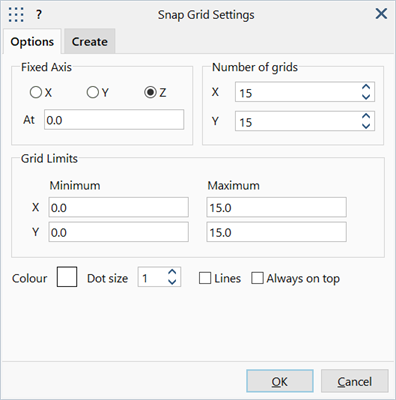The width and height of the screenshot is (396, 400).
Task: Increase the Dot size value
Action: tap(172, 272)
